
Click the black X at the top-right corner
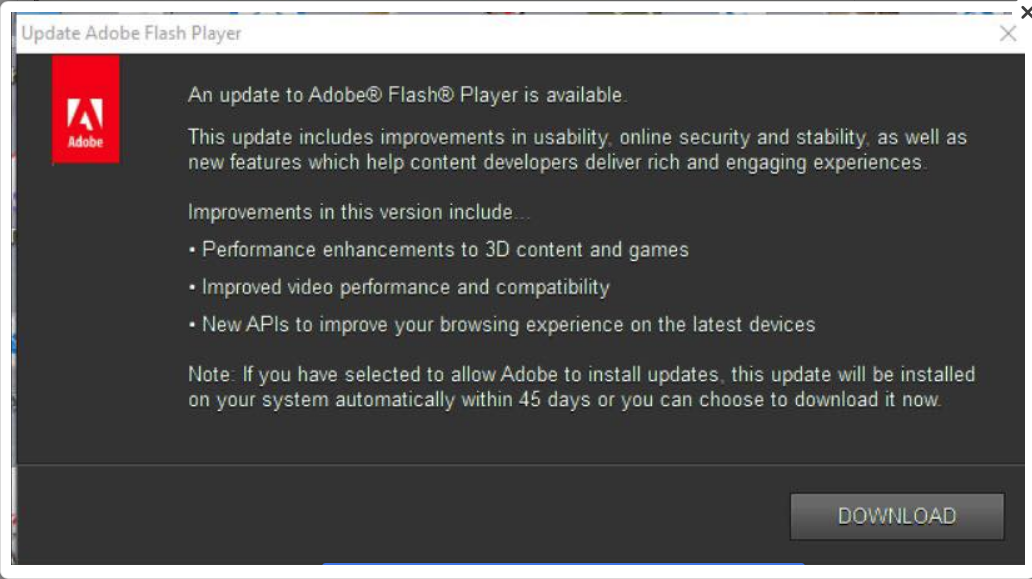click(x=1026, y=12)
